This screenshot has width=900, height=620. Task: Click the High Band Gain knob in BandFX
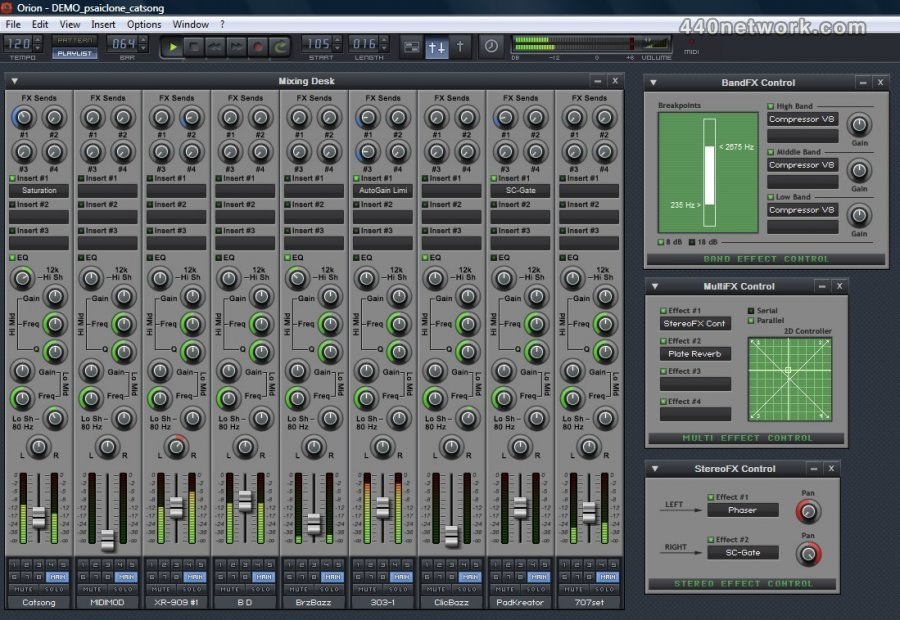click(859, 125)
